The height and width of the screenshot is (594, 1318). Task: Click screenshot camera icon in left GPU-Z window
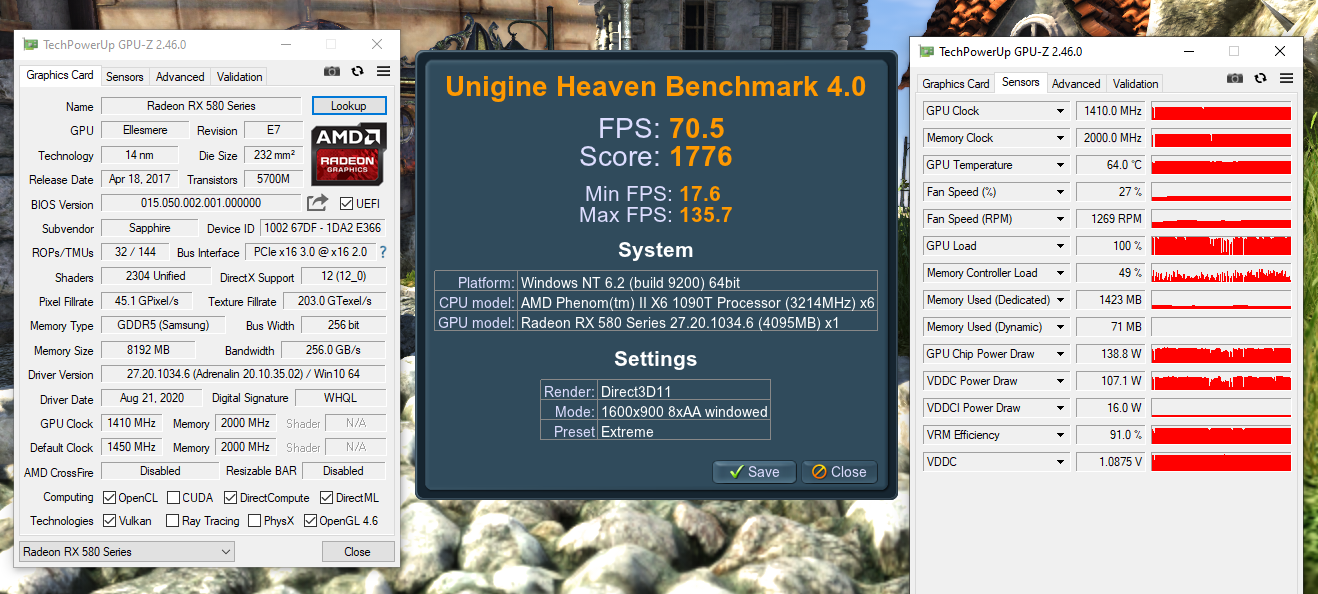pyautogui.click(x=332, y=71)
